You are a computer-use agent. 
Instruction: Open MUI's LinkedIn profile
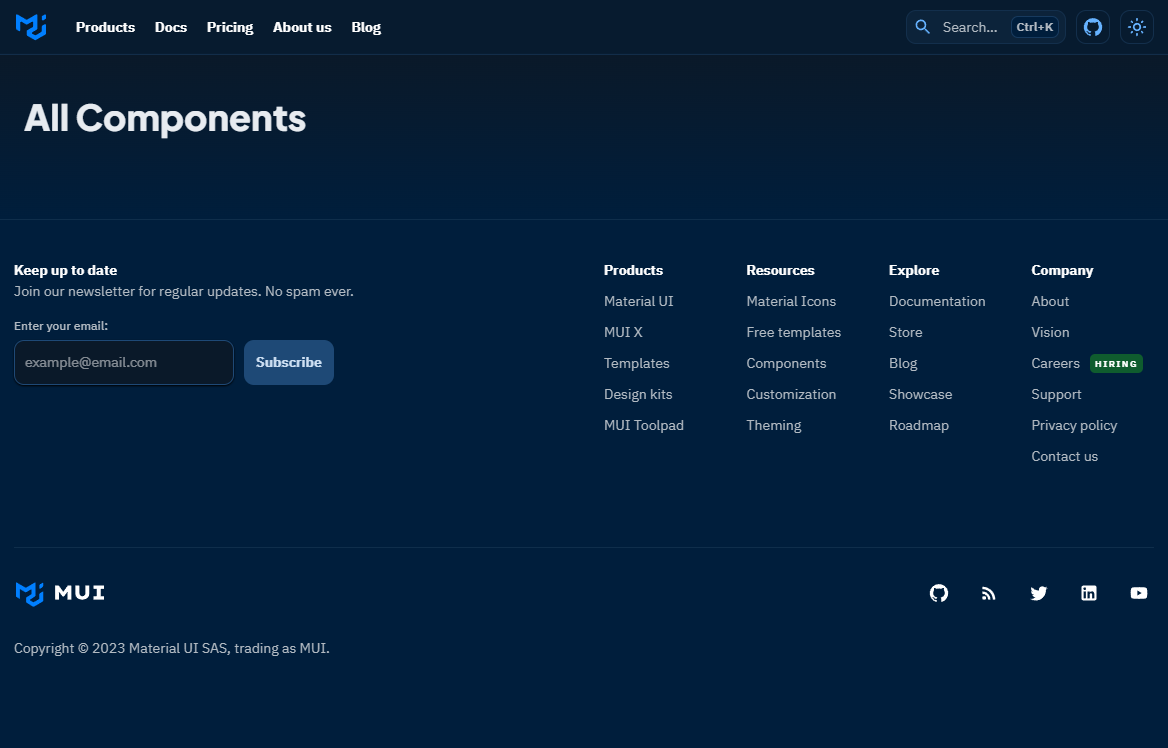coord(1088,593)
